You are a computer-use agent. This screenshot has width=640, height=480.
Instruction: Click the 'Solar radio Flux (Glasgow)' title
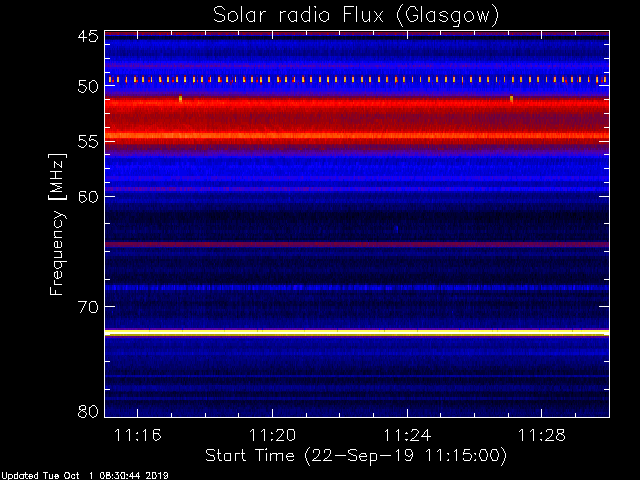[356, 15]
